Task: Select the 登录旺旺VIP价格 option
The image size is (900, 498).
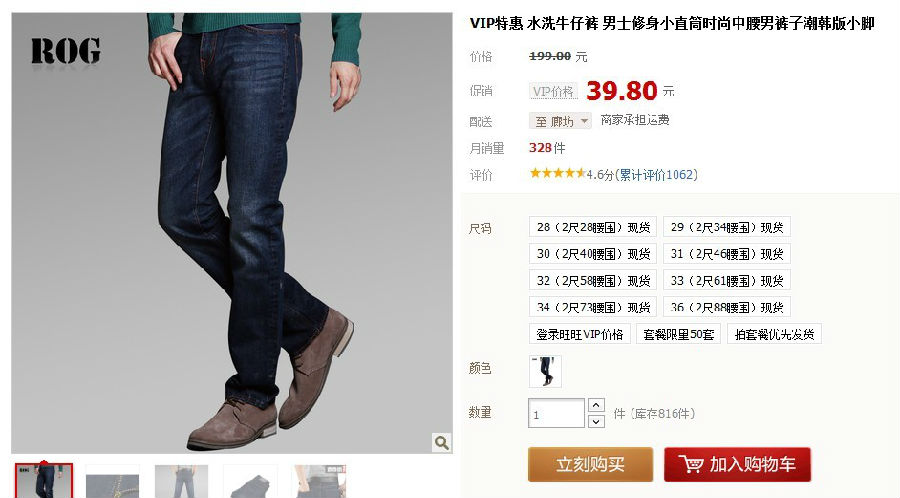Action: 580,334
